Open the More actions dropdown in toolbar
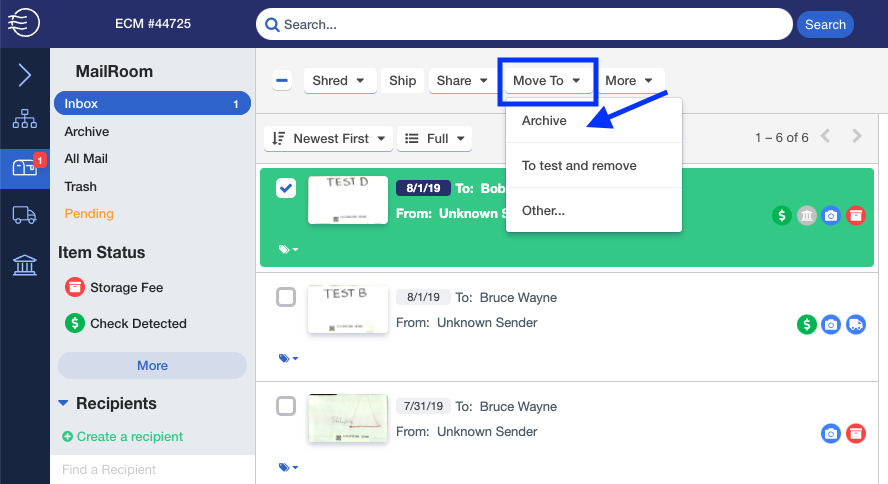 click(x=630, y=80)
